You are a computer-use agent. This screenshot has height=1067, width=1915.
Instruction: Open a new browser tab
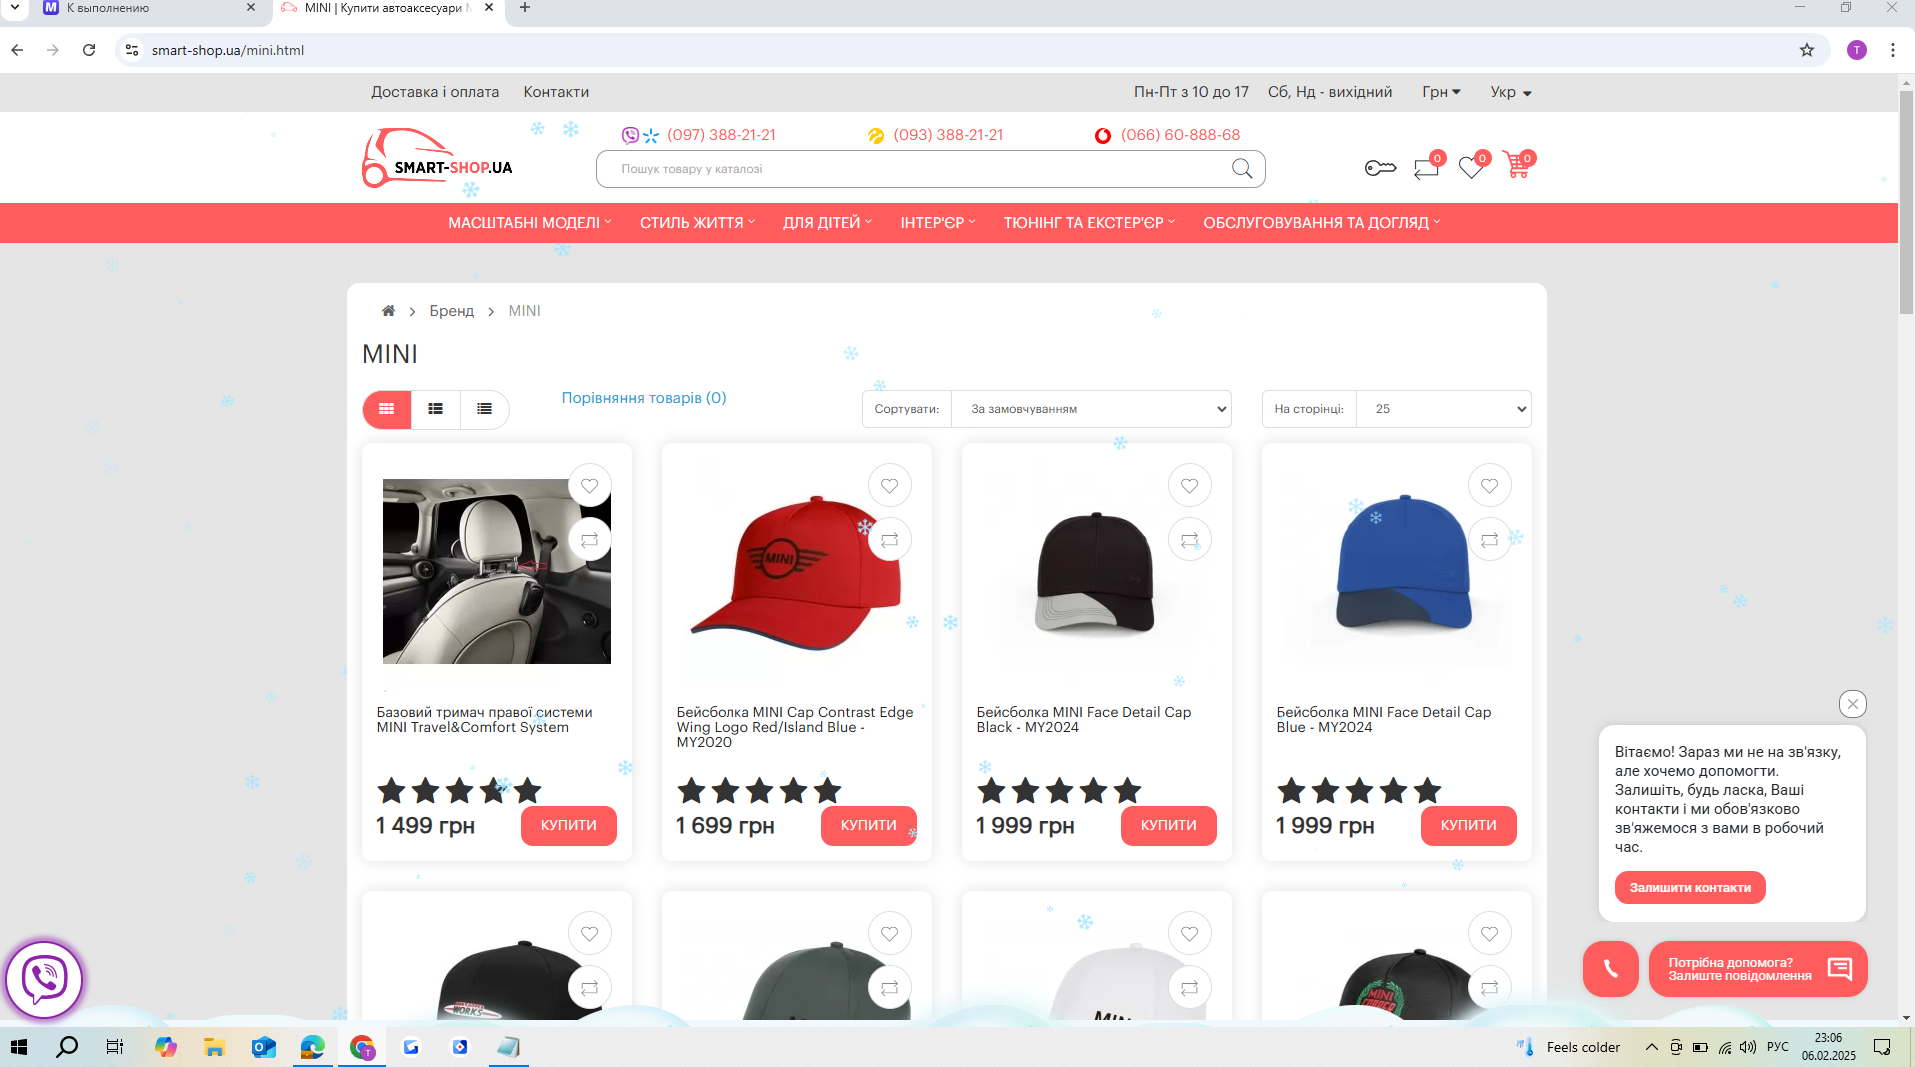click(x=525, y=8)
